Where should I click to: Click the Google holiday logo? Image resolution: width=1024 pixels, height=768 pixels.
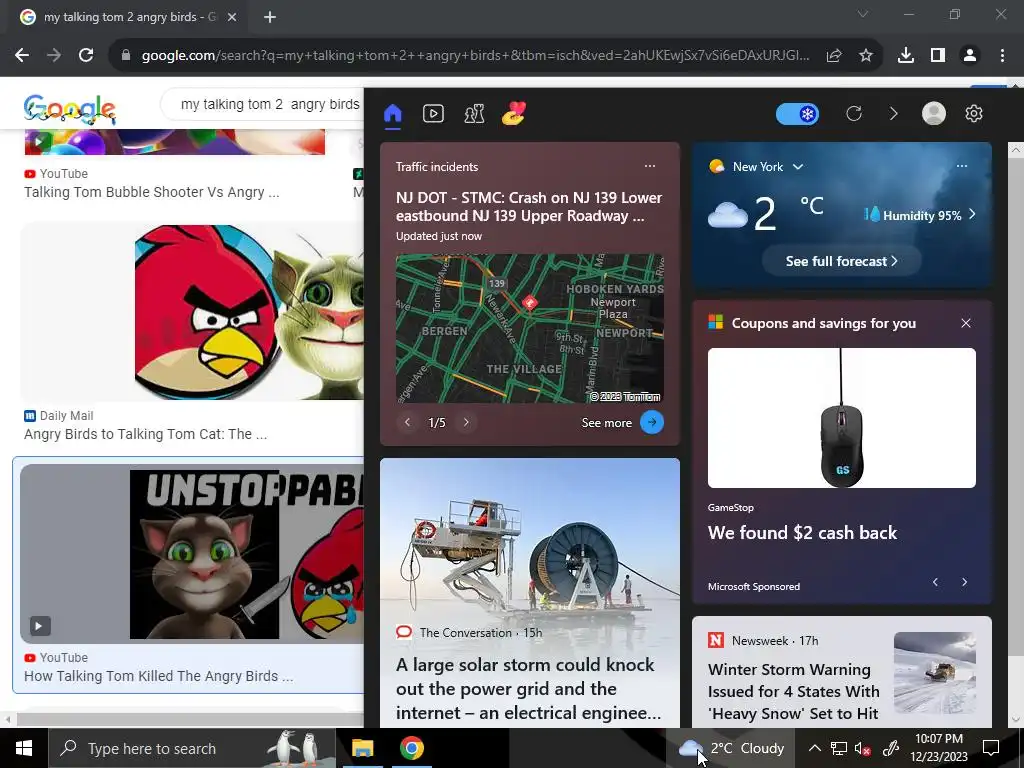click(x=70, y=109)
